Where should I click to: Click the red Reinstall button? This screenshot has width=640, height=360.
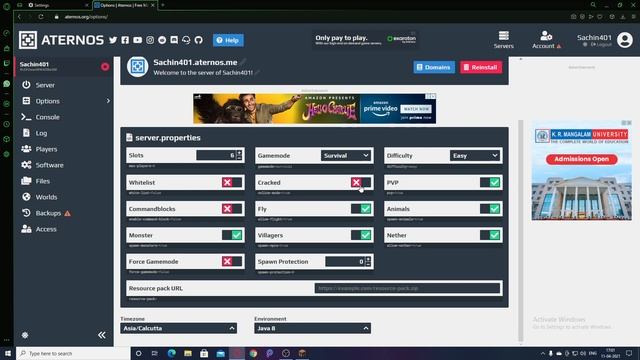pyautogui.click(x=481, y=67)
